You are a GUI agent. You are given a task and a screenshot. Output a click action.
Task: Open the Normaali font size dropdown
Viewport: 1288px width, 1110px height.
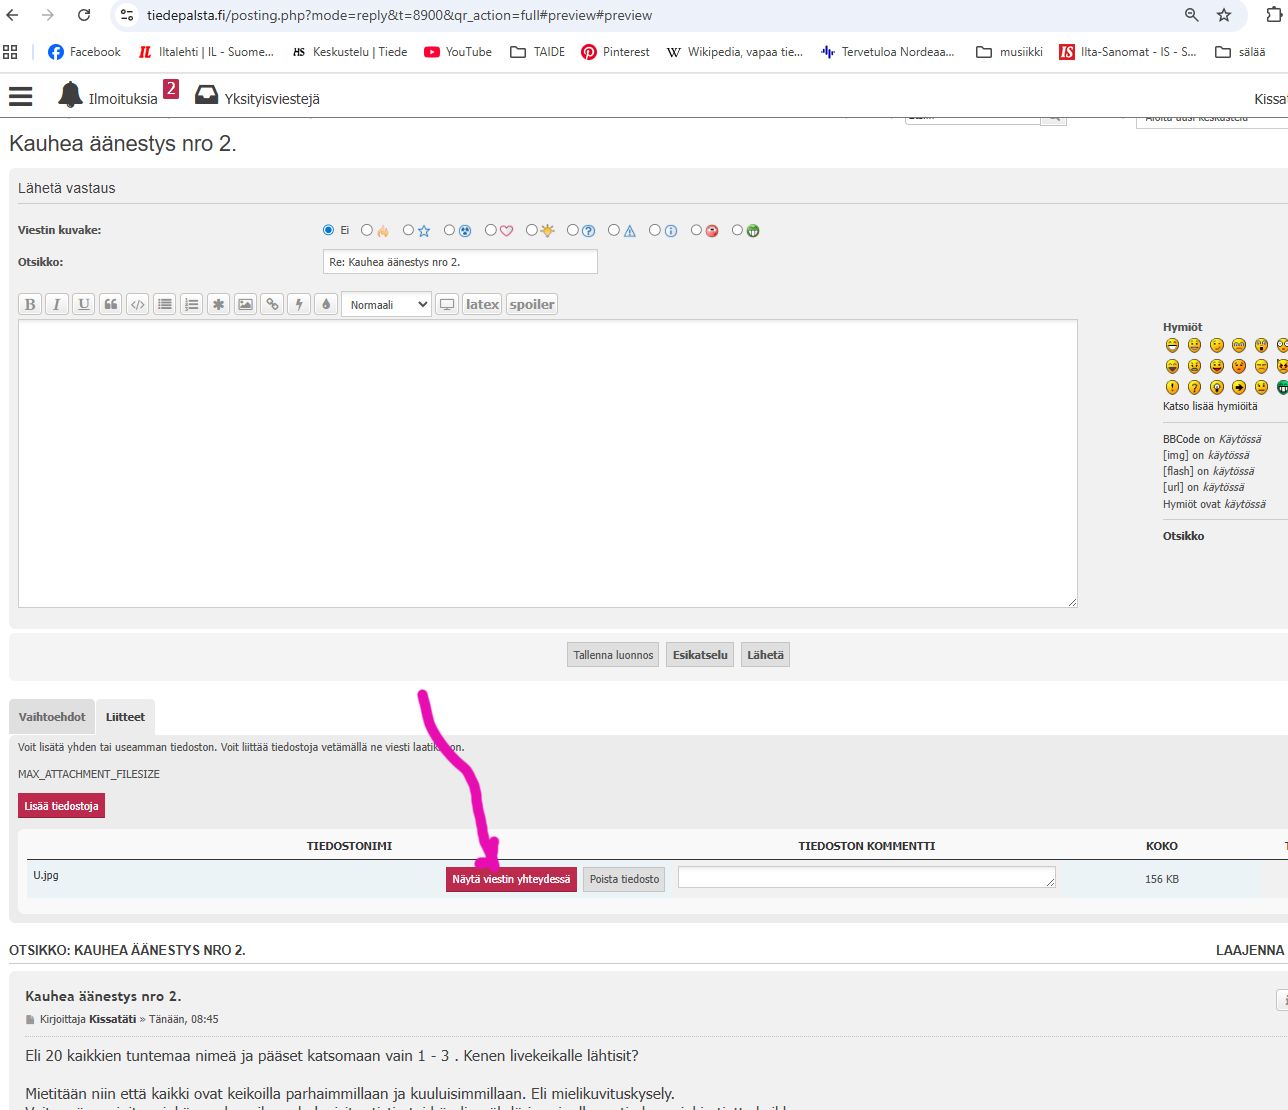coord(386,304)
